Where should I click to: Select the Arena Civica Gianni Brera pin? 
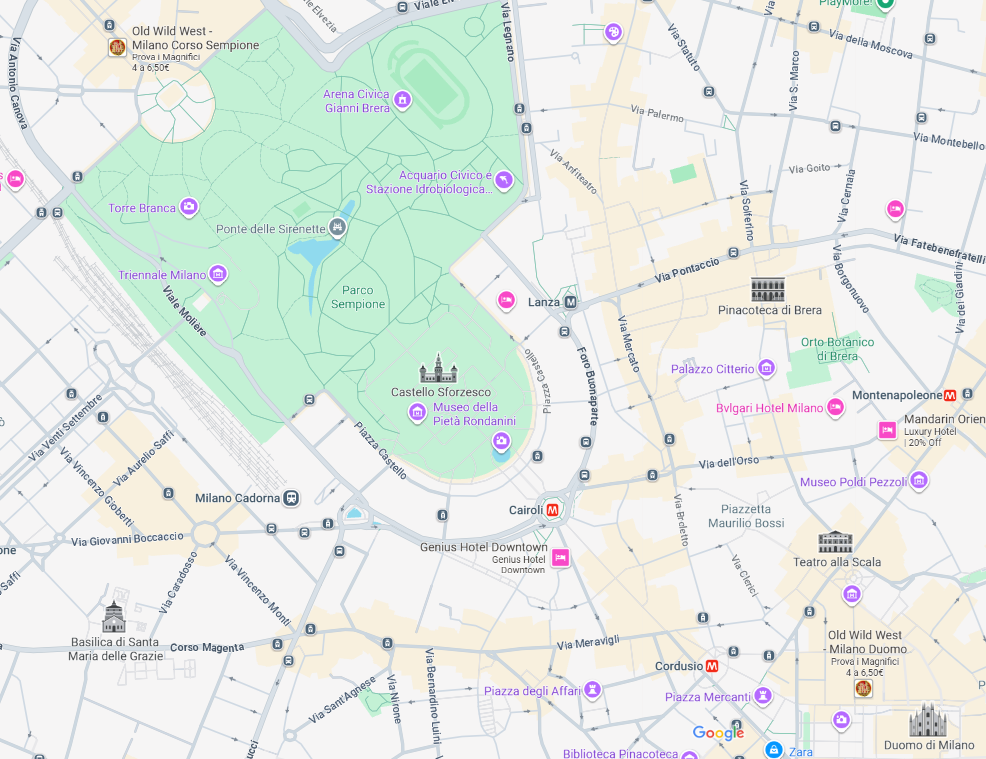402,100
